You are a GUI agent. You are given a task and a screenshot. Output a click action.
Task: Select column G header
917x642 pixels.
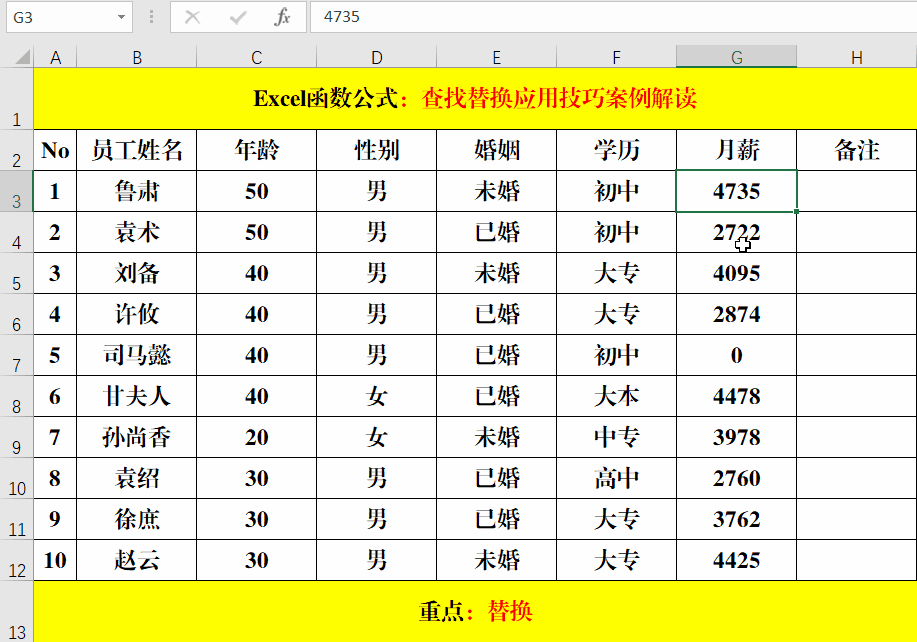pyautogui.click(x=736, y=57)
